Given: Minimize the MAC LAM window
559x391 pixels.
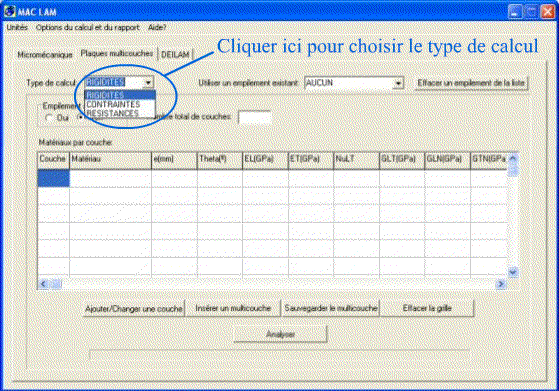Looking at the screenshot, I should point(515,11).
